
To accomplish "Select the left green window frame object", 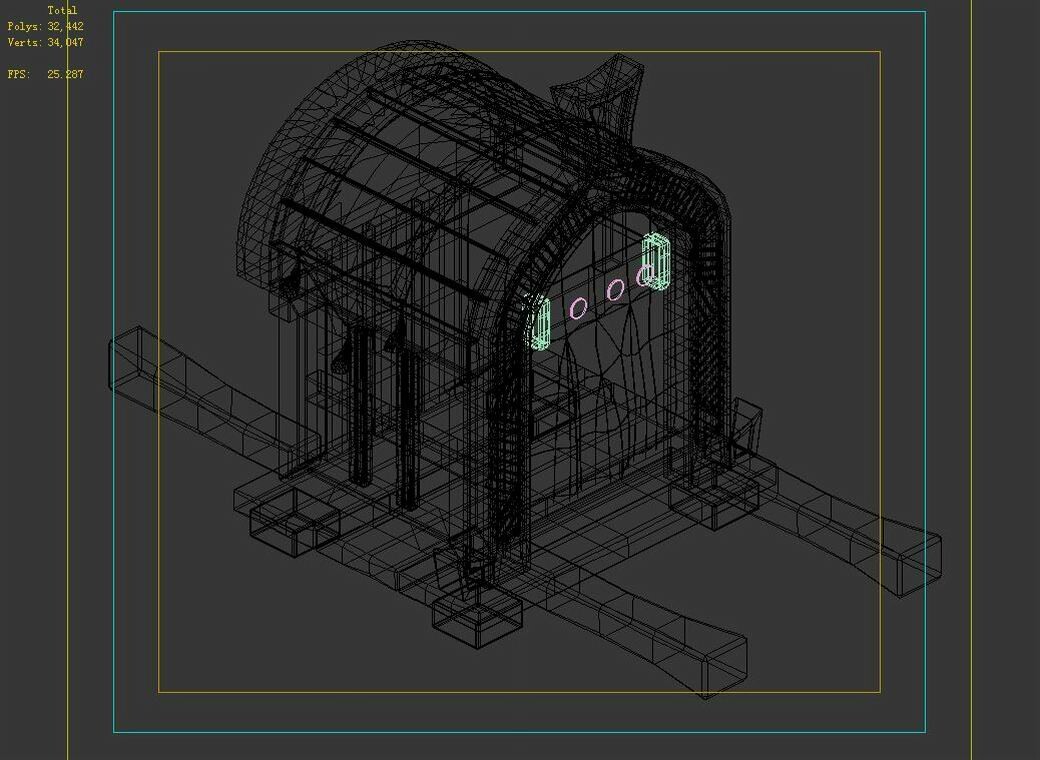I will 539,323.
